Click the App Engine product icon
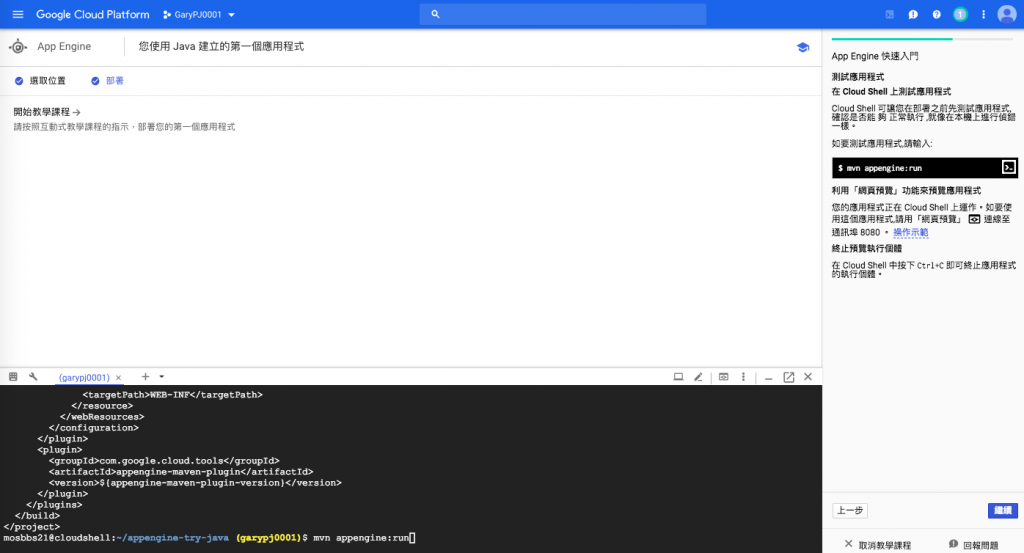The image size is (1024, 553). pos(18,46)
